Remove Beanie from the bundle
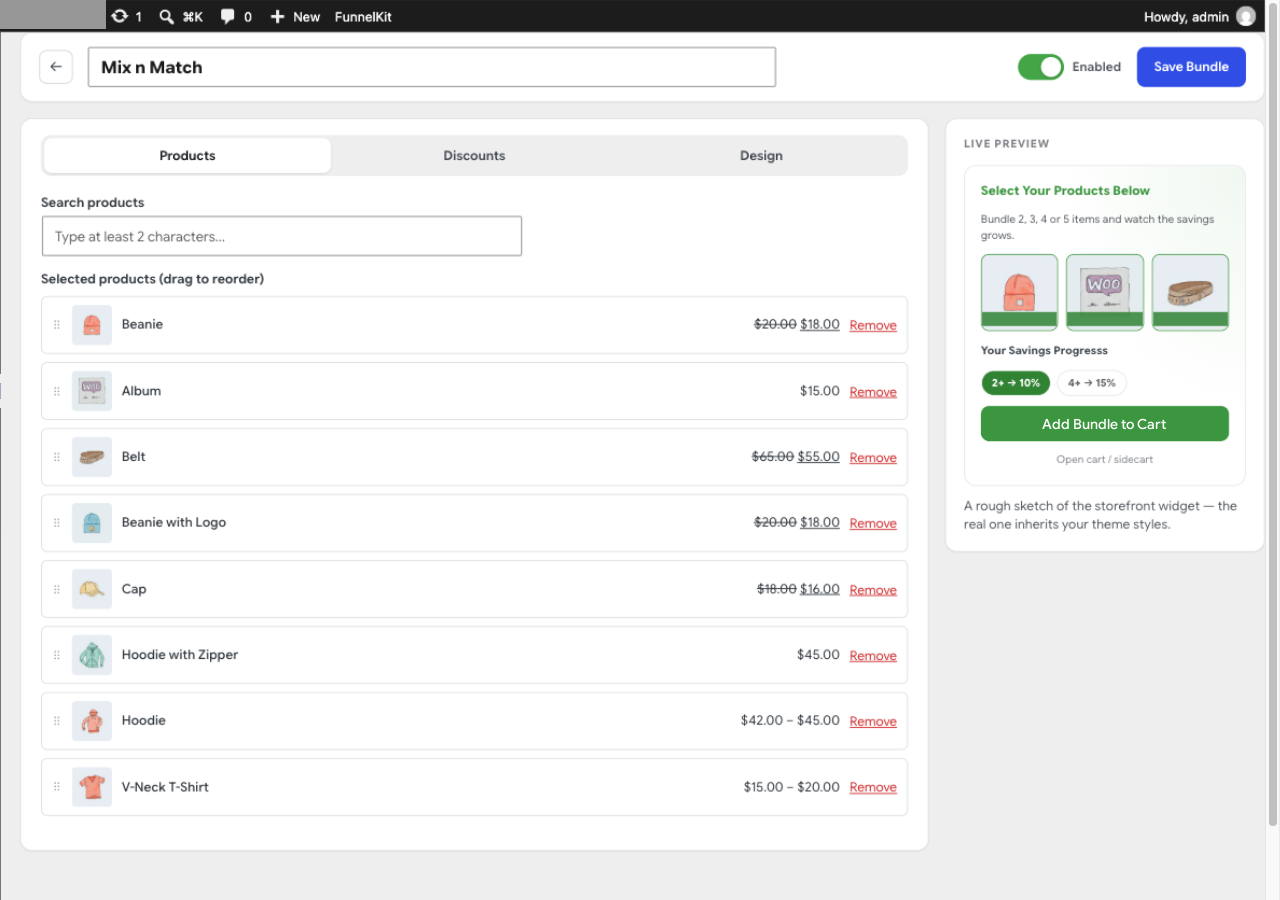This screenshot has height=900, width=1280. (x=873, y=325)
